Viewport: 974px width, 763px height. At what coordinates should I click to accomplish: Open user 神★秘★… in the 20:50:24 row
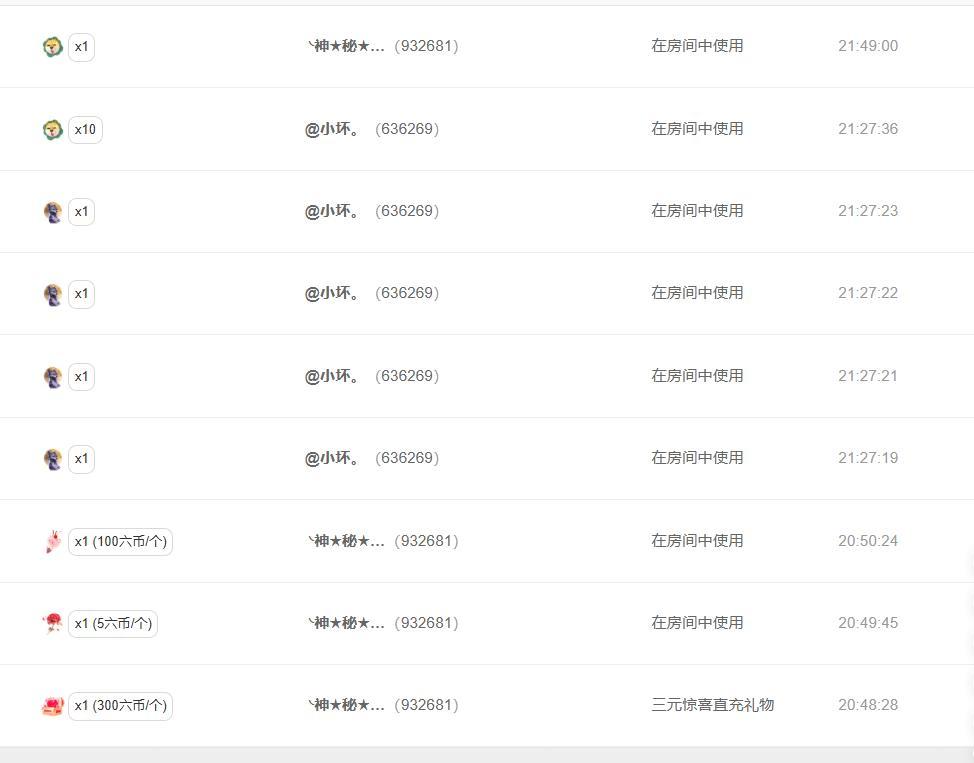(x=346, y=541)
